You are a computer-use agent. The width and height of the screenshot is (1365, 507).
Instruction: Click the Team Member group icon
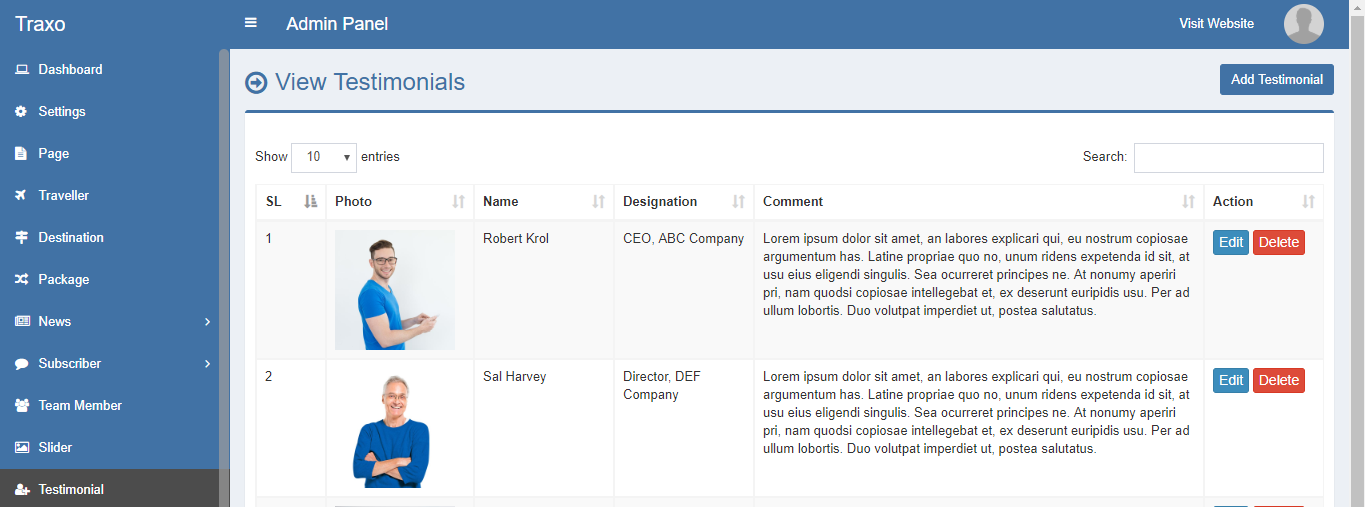[21, 406]
